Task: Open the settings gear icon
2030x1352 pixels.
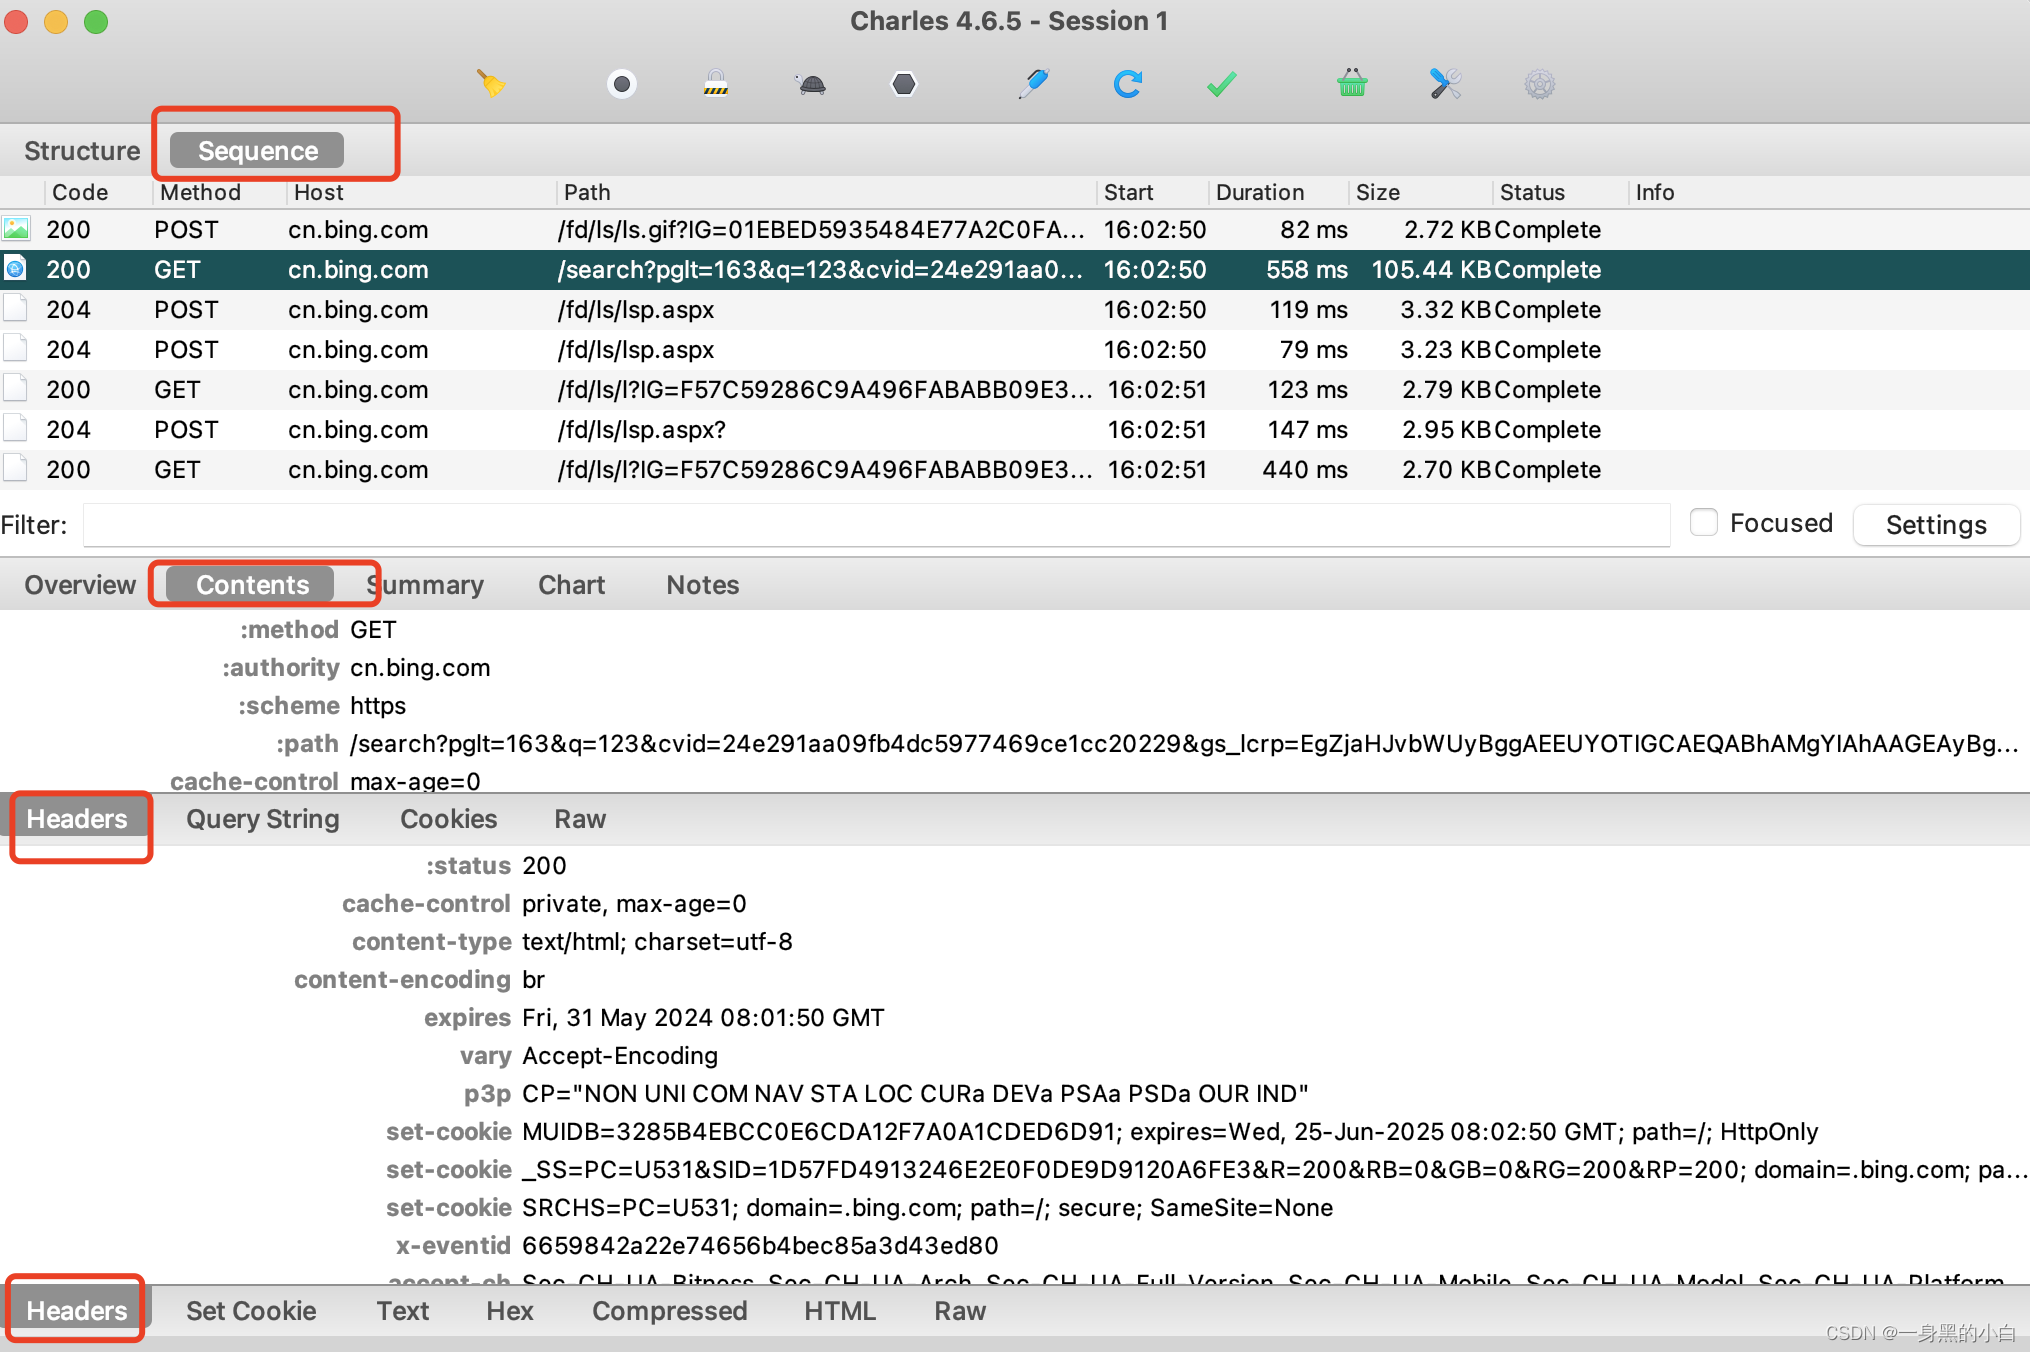Action: click(1539, 84)
